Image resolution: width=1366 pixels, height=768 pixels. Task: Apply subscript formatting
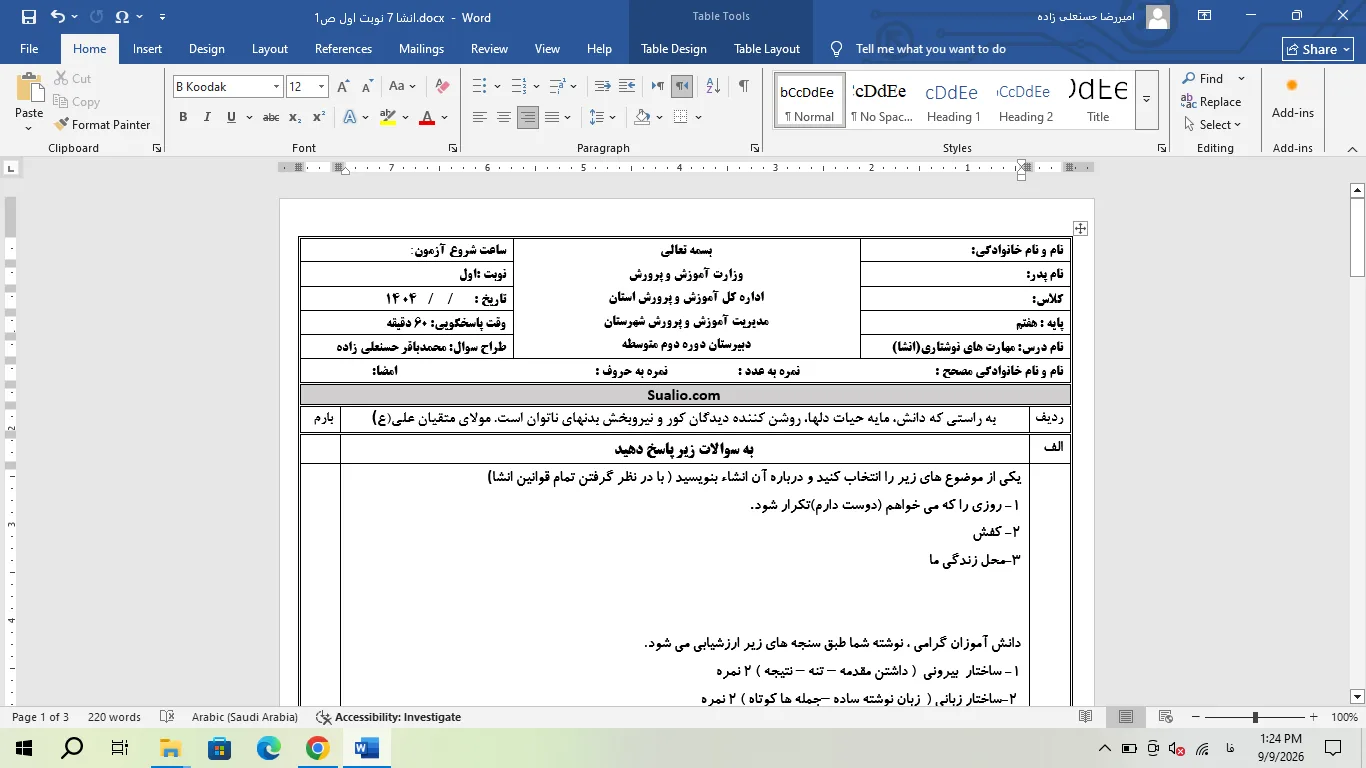(295, 117)
